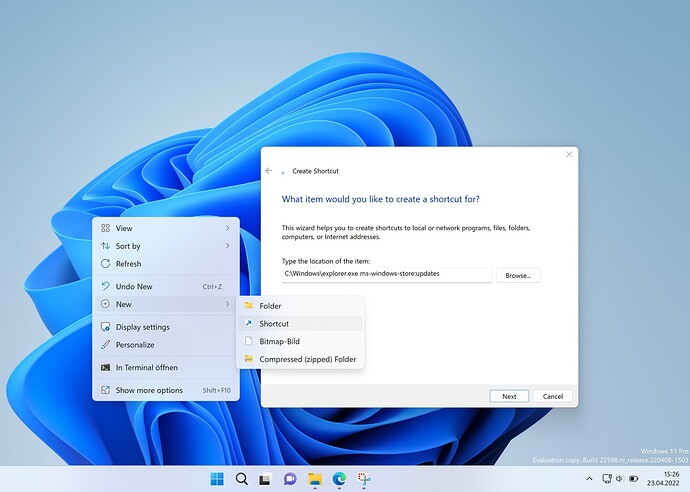Launch the Chat app from the taskbar
The height and width of the screenshot is (492, 690).
tap(290, 479)
